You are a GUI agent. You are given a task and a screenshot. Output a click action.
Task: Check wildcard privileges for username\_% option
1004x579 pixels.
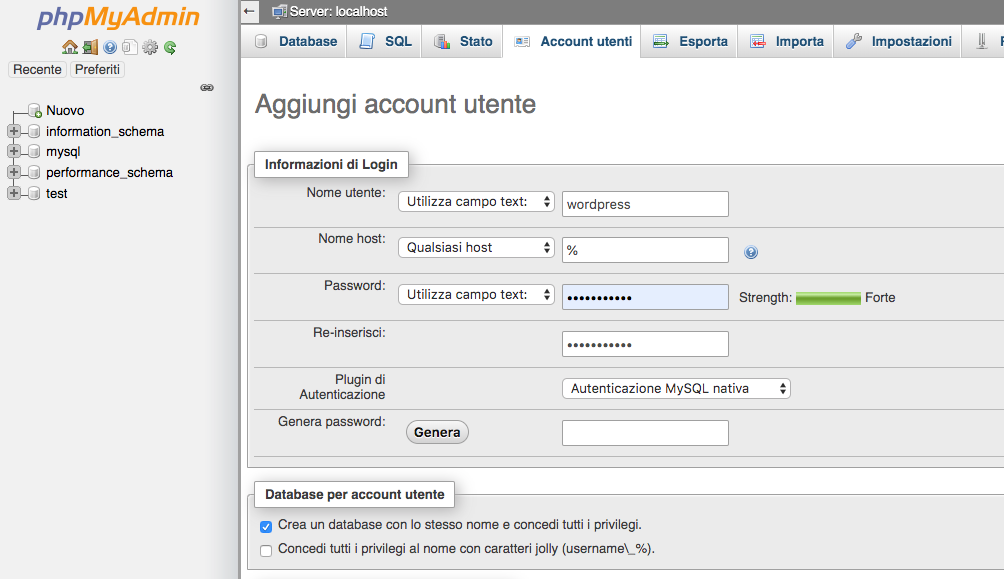pos(265,551)
